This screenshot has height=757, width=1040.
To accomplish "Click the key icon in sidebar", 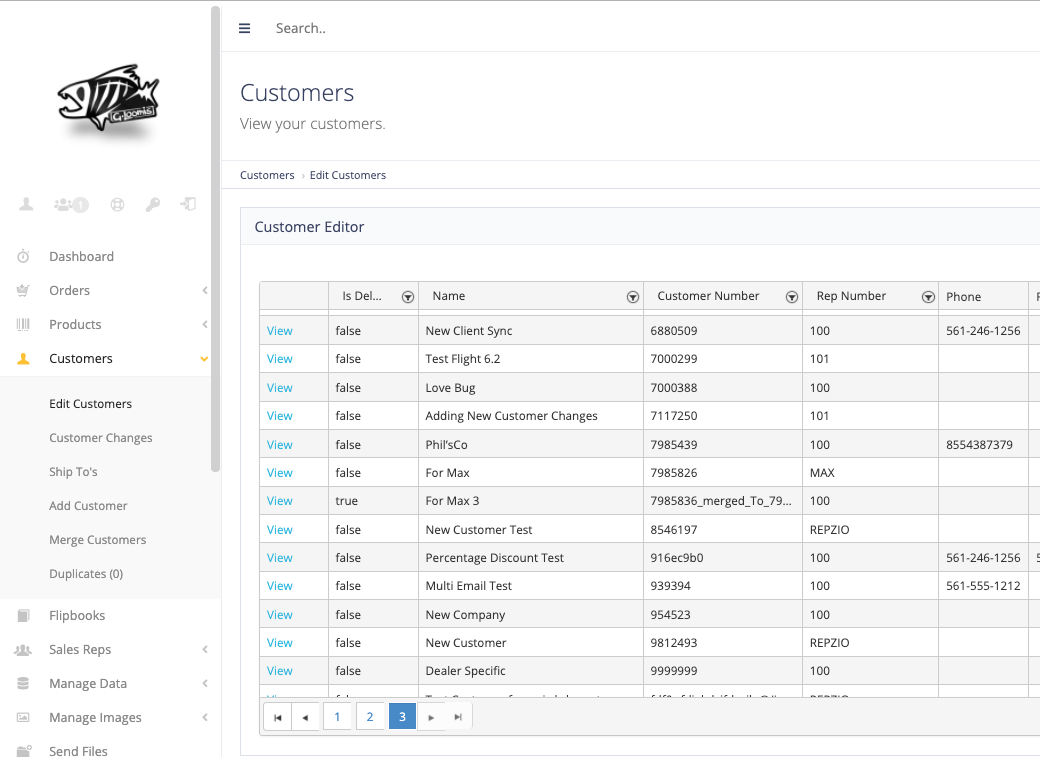I will click(x=153, y=205).
